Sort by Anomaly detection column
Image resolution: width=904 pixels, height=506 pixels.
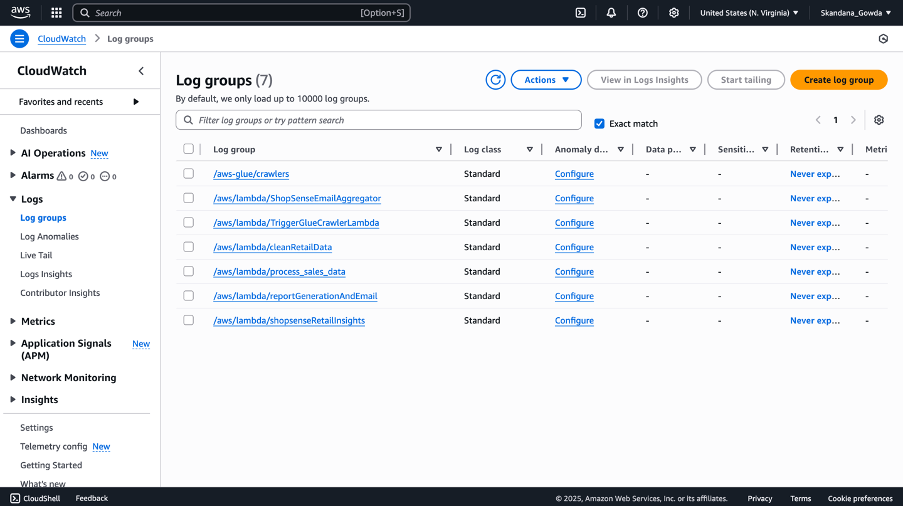tap(620, 149)
